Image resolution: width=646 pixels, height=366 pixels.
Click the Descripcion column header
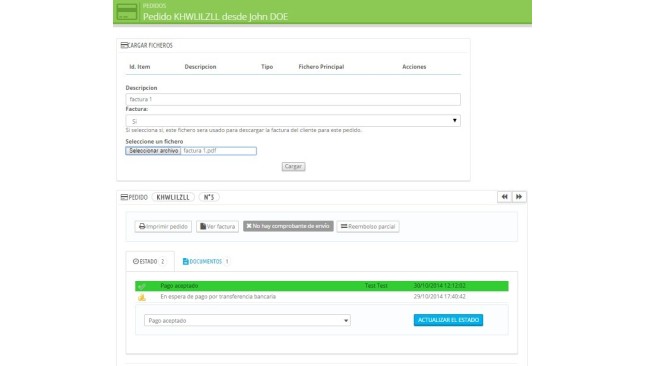(x=200, y=67)
